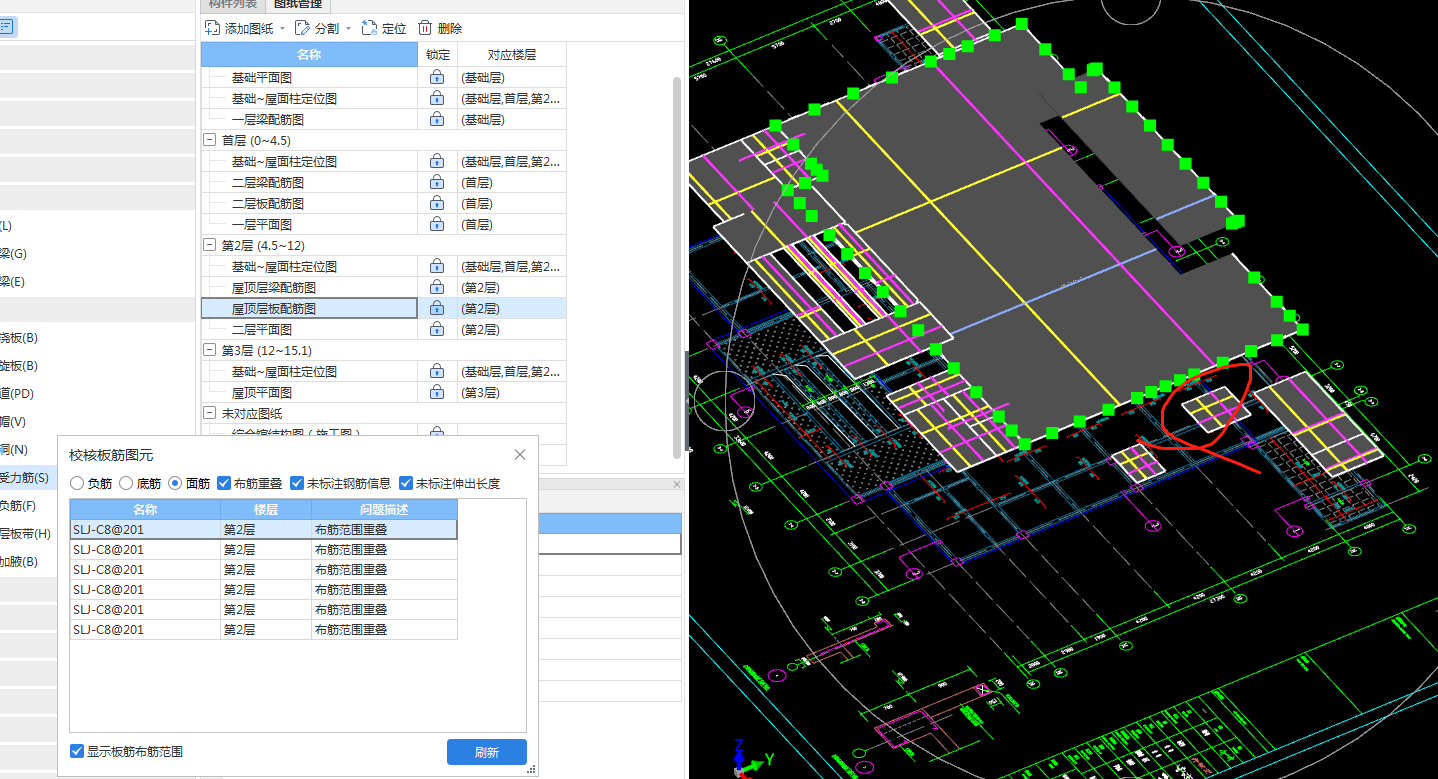Toggle lock icon for 屋顶层板配筋图
Image resolution: width=1438 pixels, height=779 pixels.
437,308
